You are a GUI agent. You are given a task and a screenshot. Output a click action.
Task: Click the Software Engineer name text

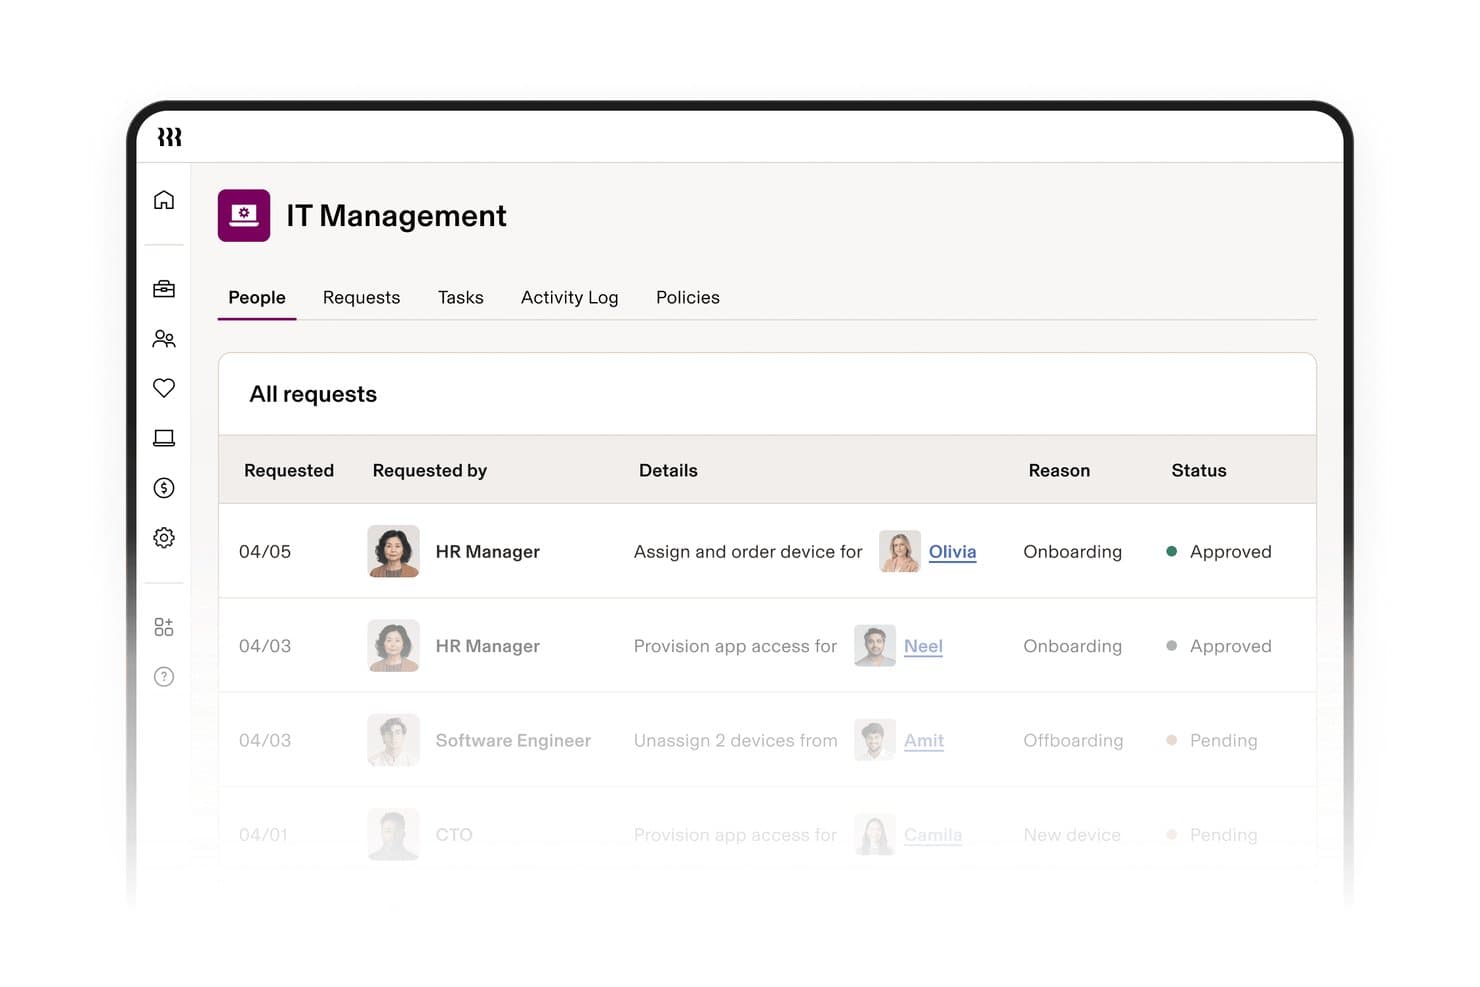point(513,741)
